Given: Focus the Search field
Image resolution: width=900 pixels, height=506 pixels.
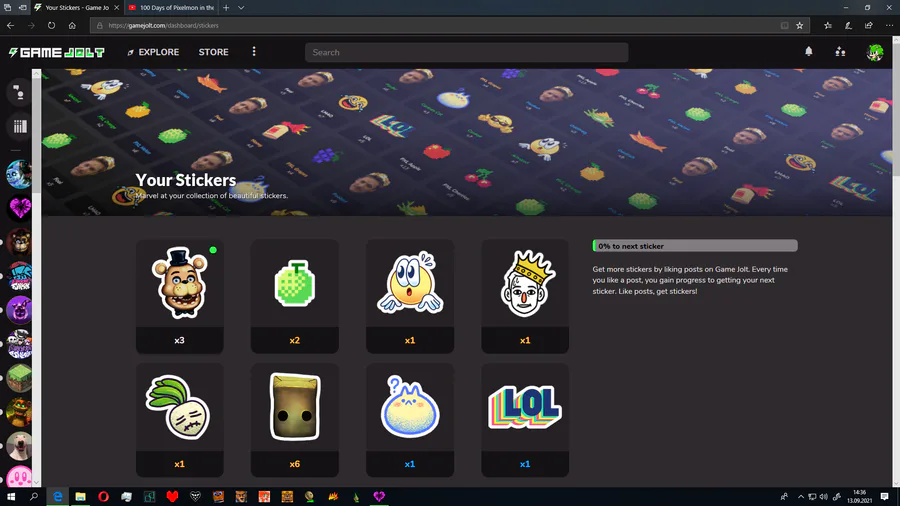Looking at the screenshot, I should tap(466, 52).
